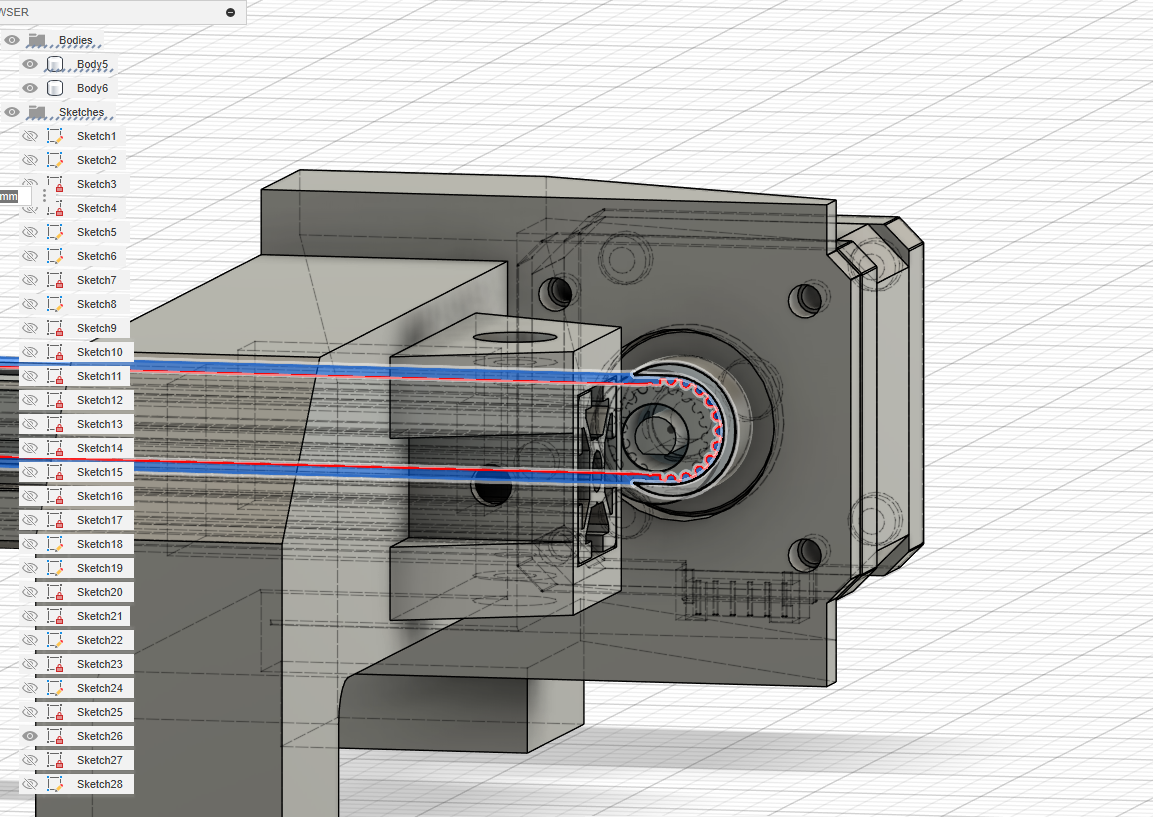This screenshot has width=1153, height=817.
Task: Select Sketch15 label in the browser
Action: pyautogui.click(x=100, y=472)
